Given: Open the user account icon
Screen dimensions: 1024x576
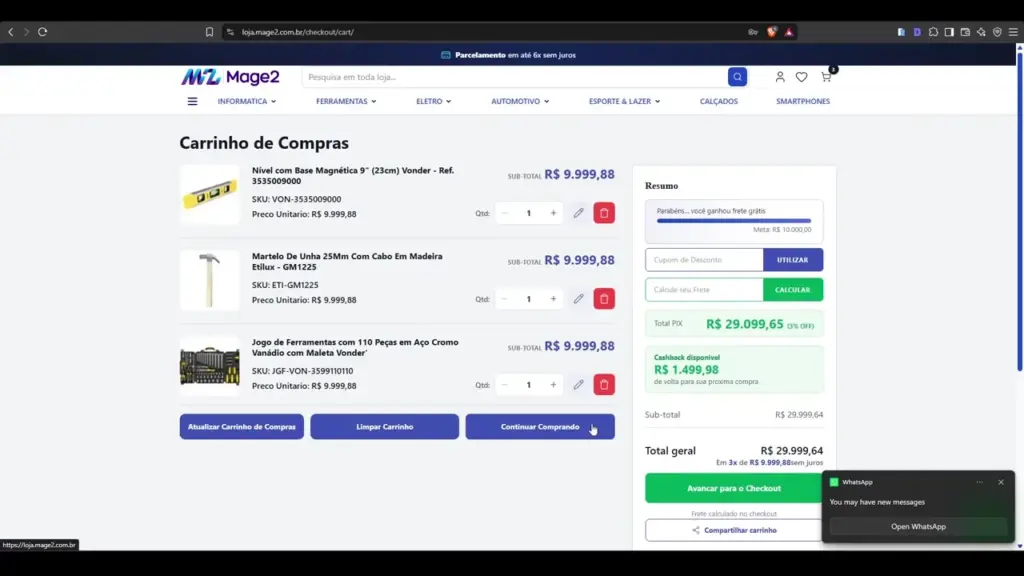Looking at the screenshot, I should click(x=780, y=77).
